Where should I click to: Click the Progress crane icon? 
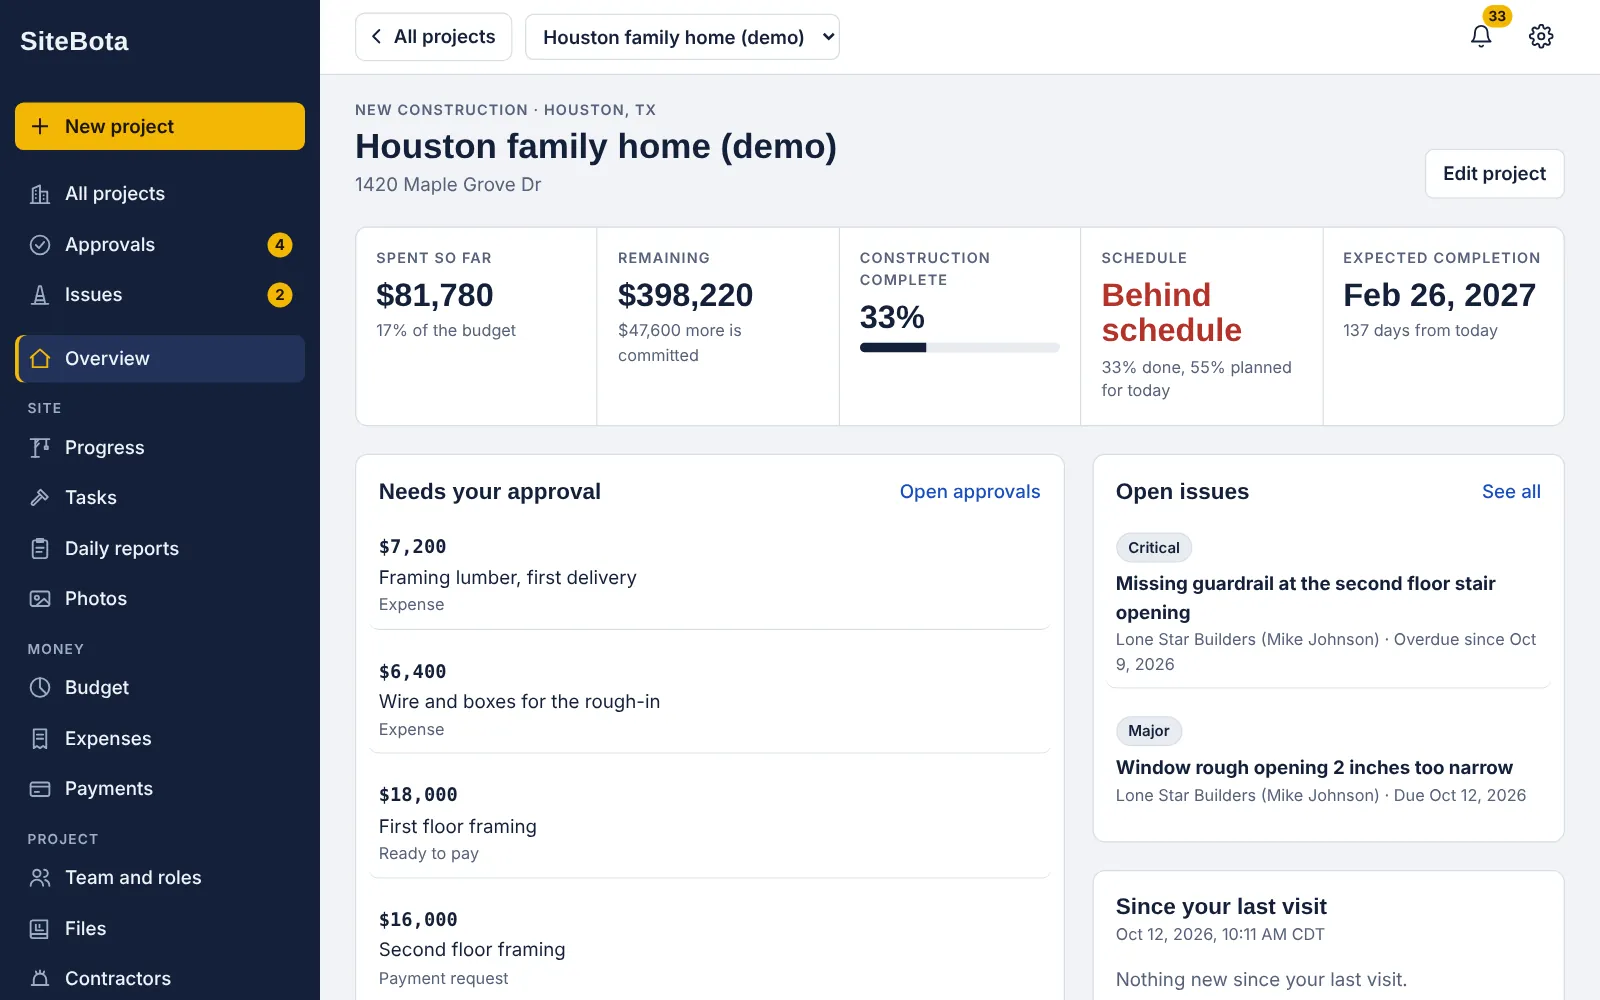40,448
